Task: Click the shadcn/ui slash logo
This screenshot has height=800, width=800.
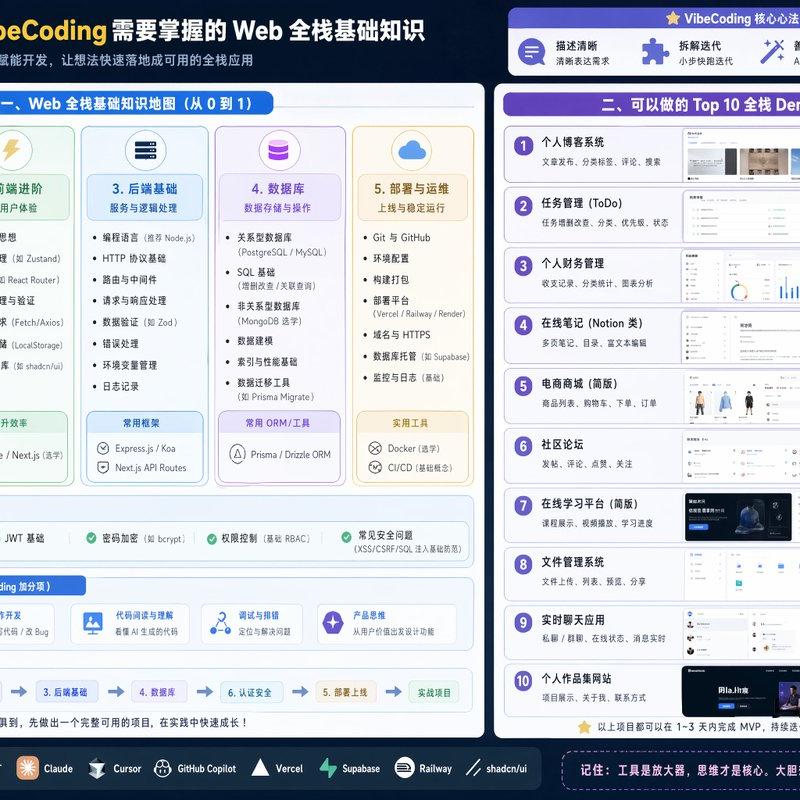Action: click(473, 768)
